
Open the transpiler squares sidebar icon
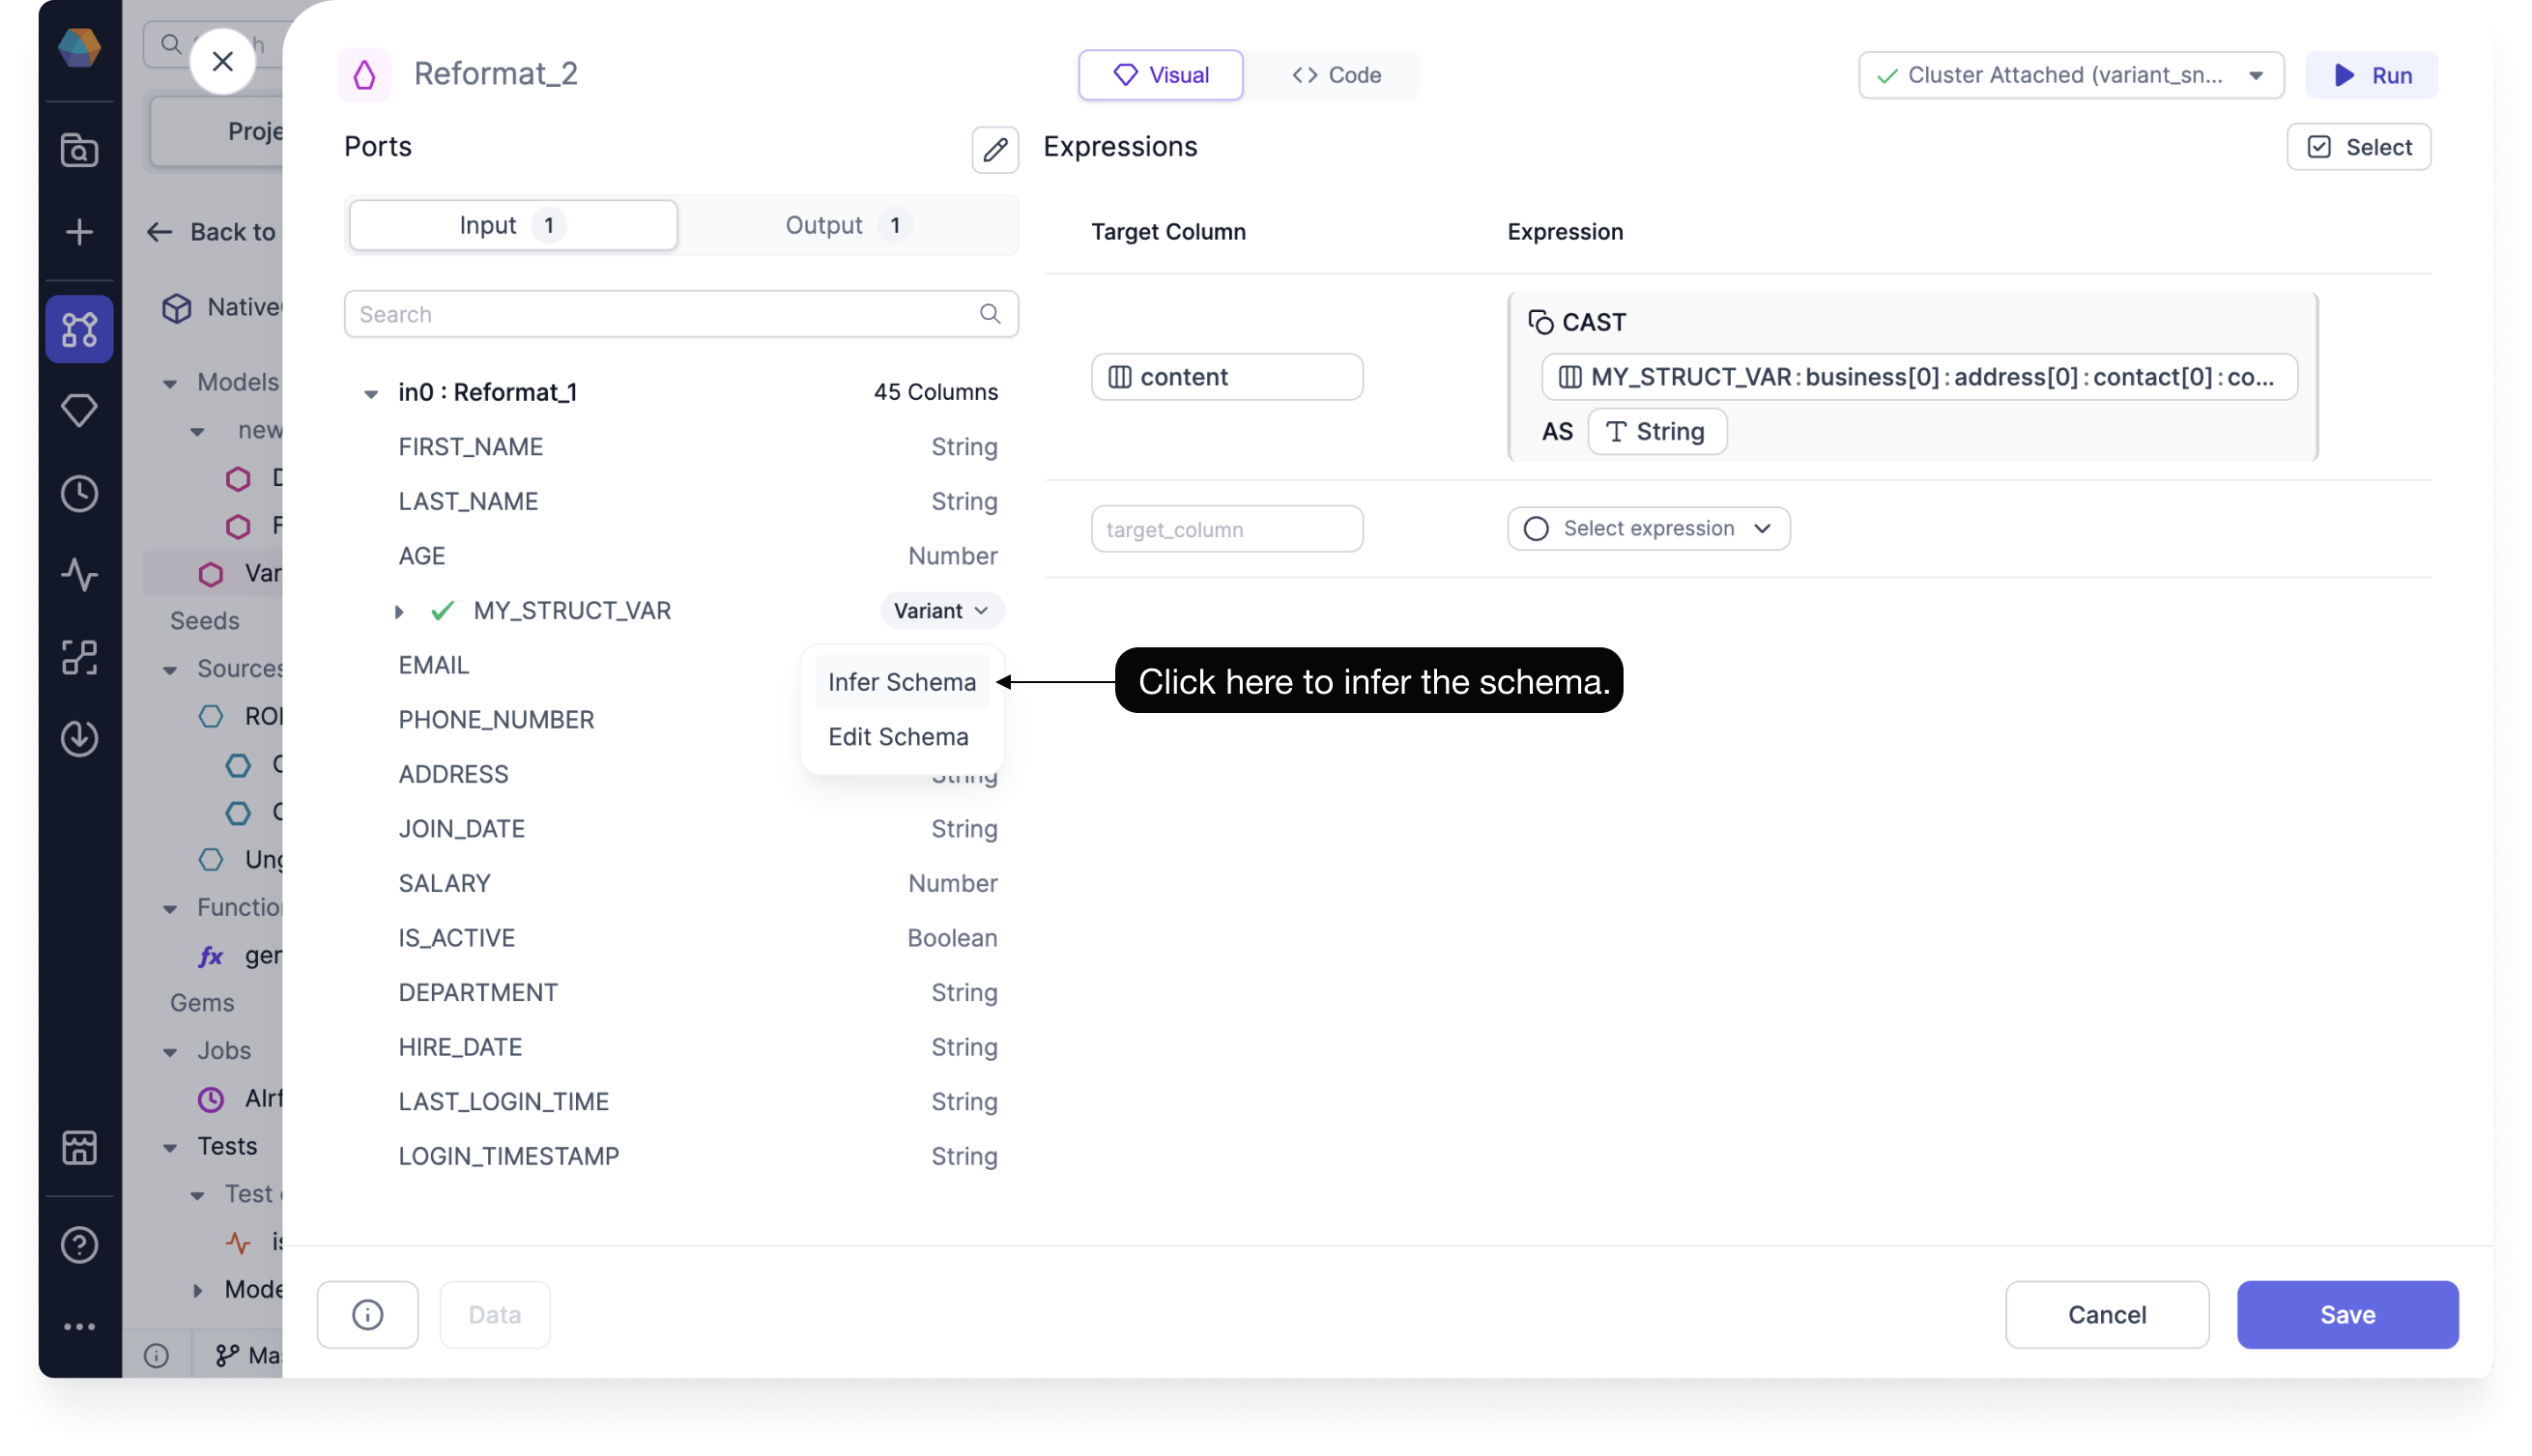(x=79, y=657)
